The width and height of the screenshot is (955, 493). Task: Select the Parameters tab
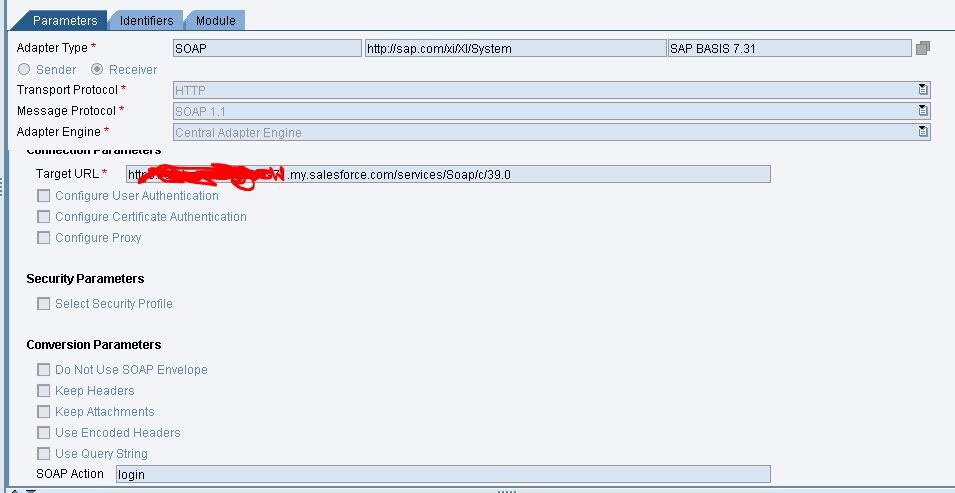click(x=65, y=20)
